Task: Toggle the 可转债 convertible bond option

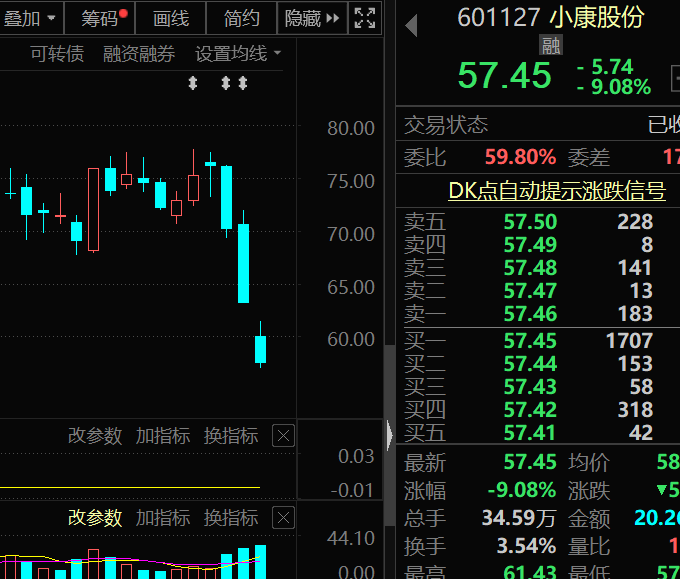Action: click(57, 54)
